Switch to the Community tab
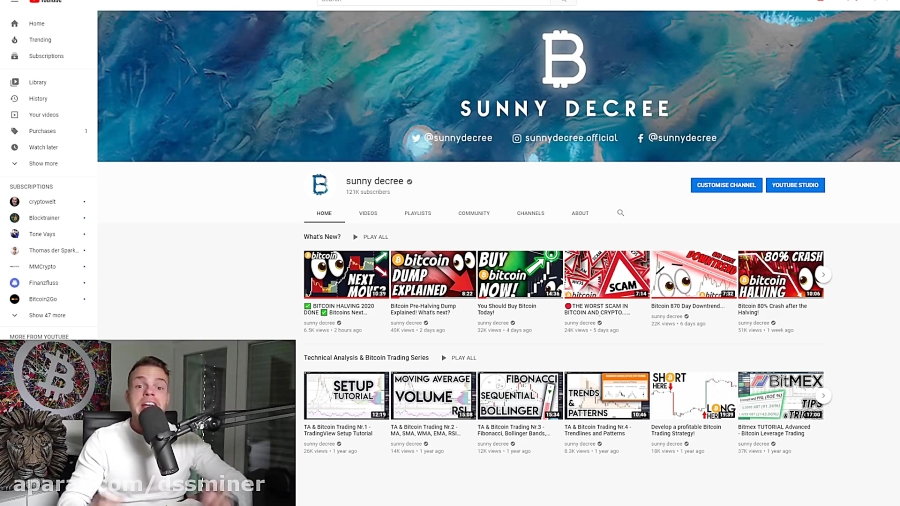This screenshot has height=506, width=900. (474, 213)
